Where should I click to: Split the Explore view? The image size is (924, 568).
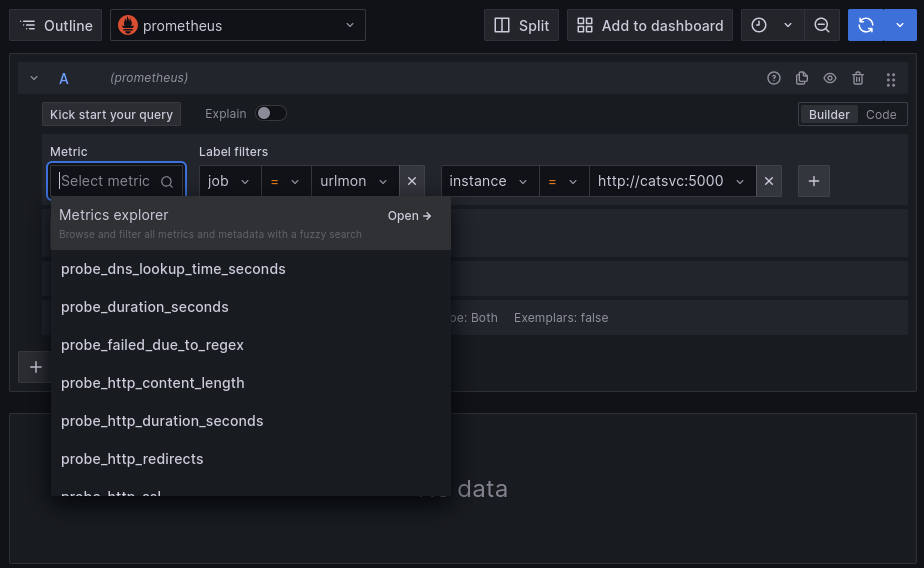521,25
